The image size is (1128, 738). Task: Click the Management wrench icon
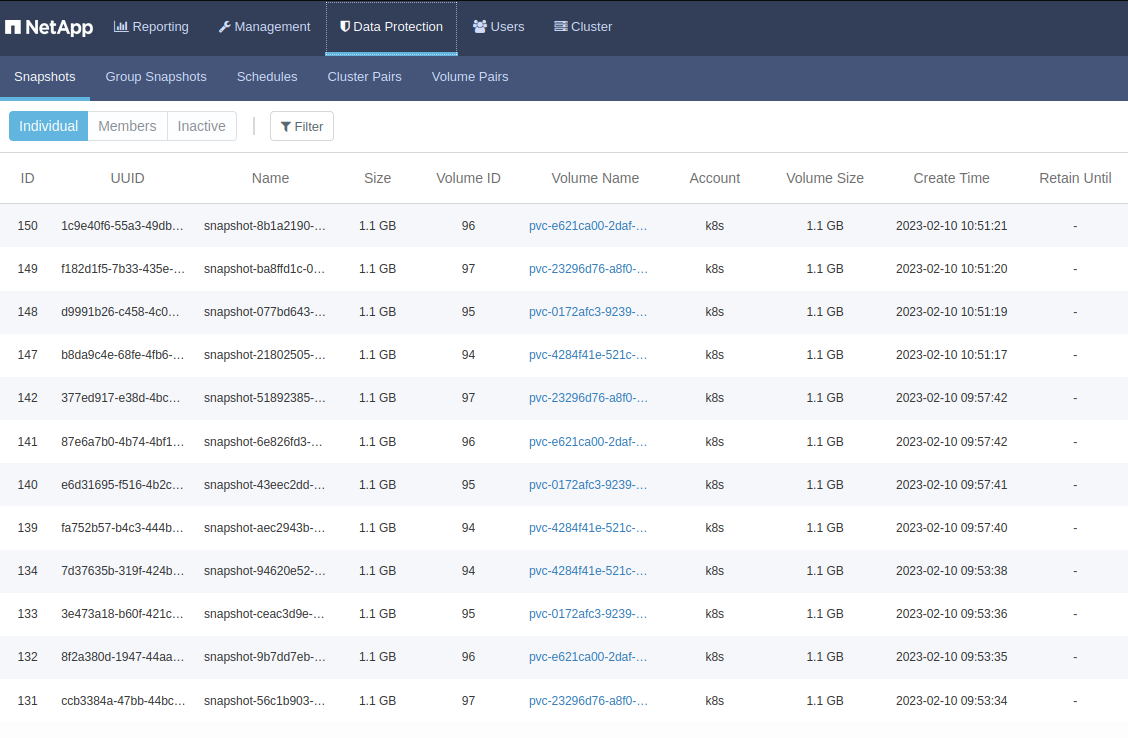224,27
